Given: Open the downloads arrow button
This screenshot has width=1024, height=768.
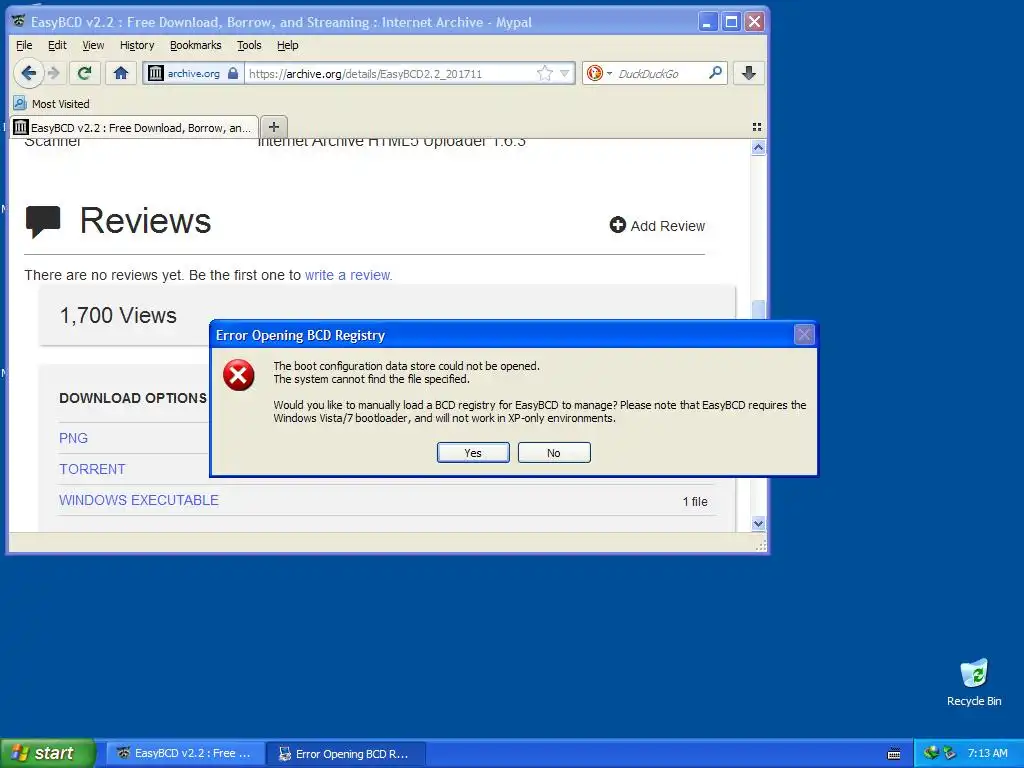Looking at the screenshot, I should 748,73.
